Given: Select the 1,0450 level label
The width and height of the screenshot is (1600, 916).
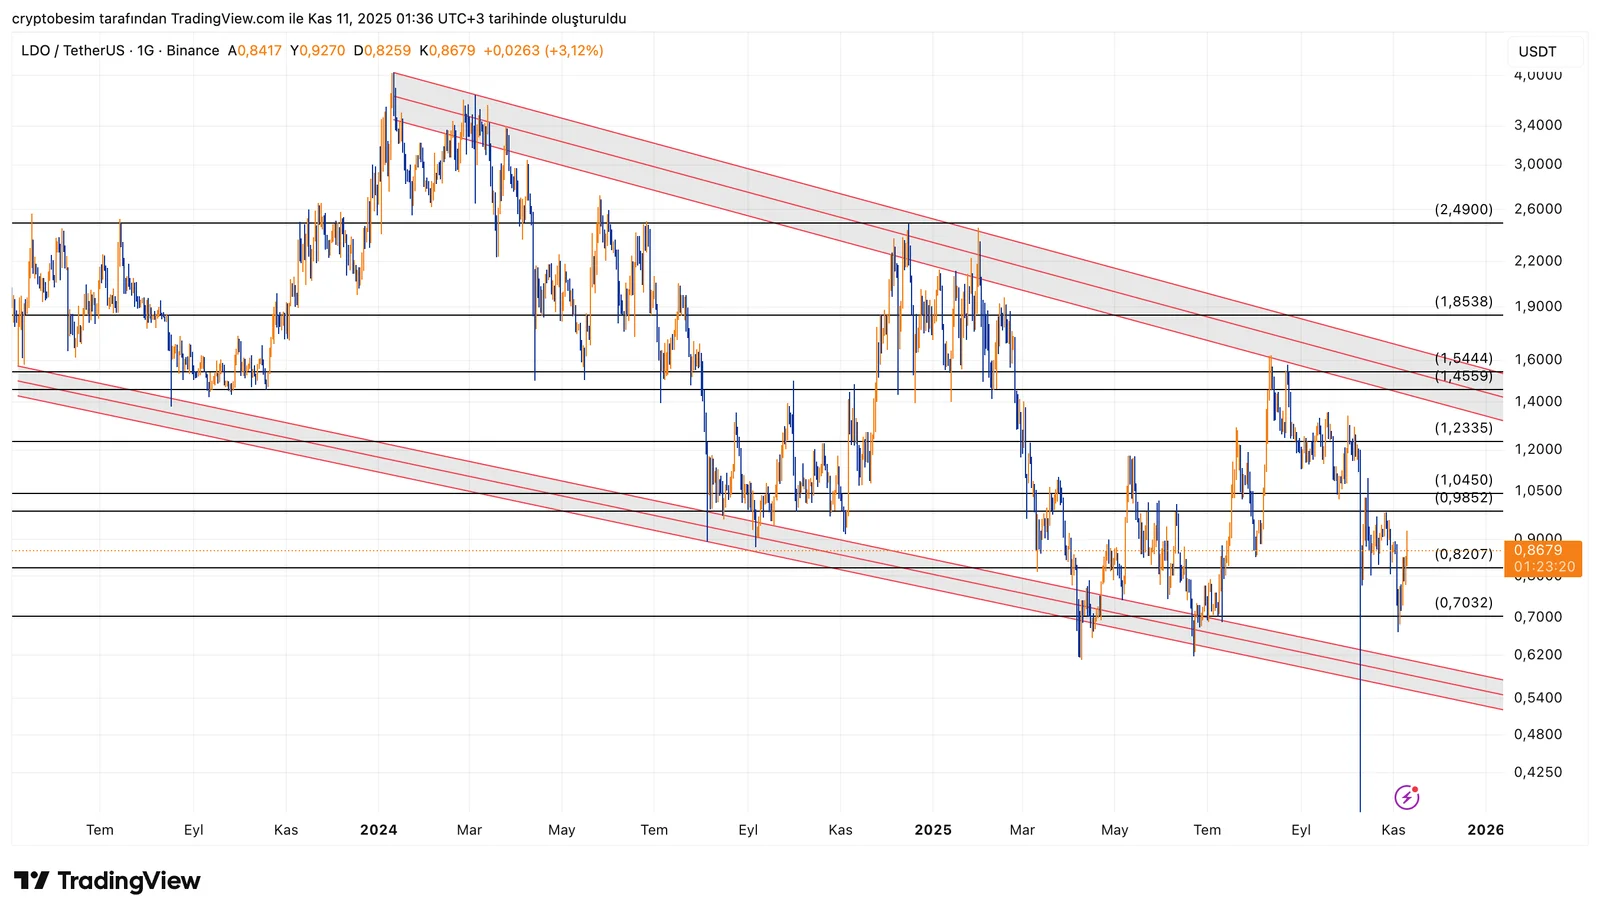Looking at the screenshot, I should tap(1463, 480).
